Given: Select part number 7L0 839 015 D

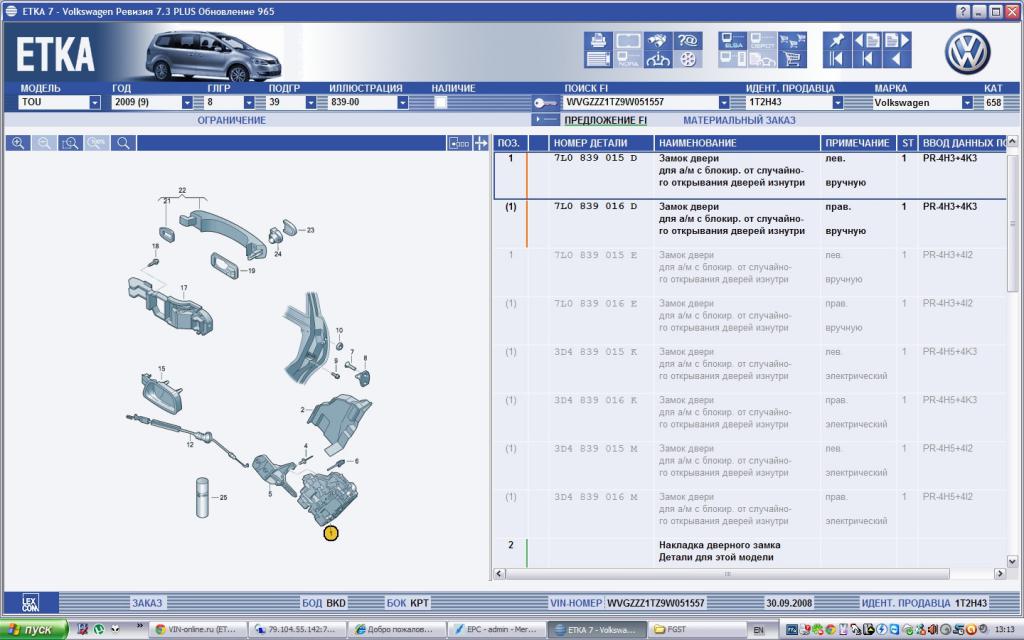Looking at the screenshot, I should coord(596,158).
